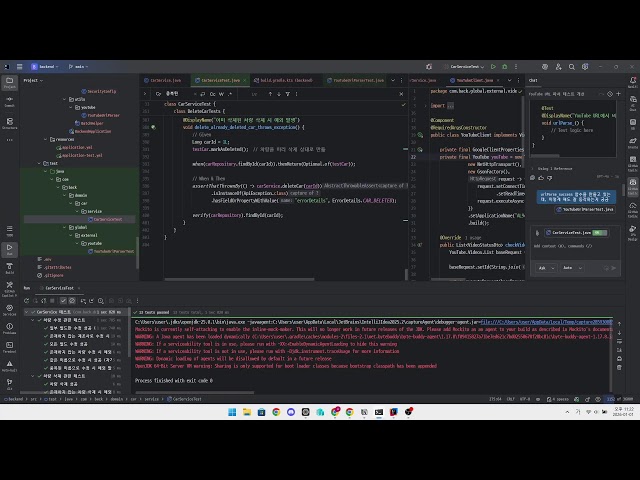Switch to YoutubeClient.java editor tab
The image size is (640, 480).
tap(470, 80)
